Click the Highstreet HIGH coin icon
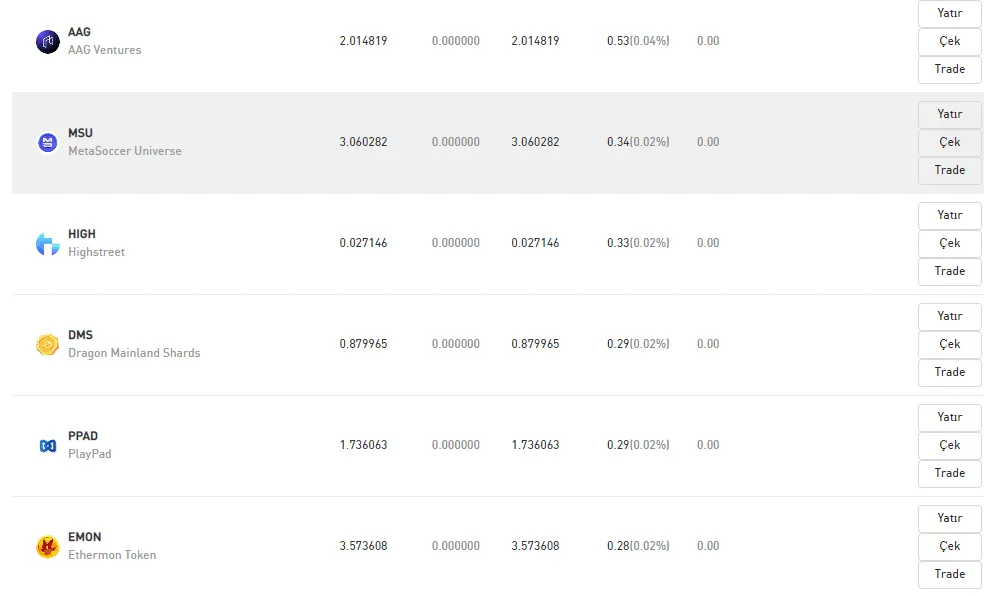This screenshot has height=596, width=984. [x=48, y=244]
